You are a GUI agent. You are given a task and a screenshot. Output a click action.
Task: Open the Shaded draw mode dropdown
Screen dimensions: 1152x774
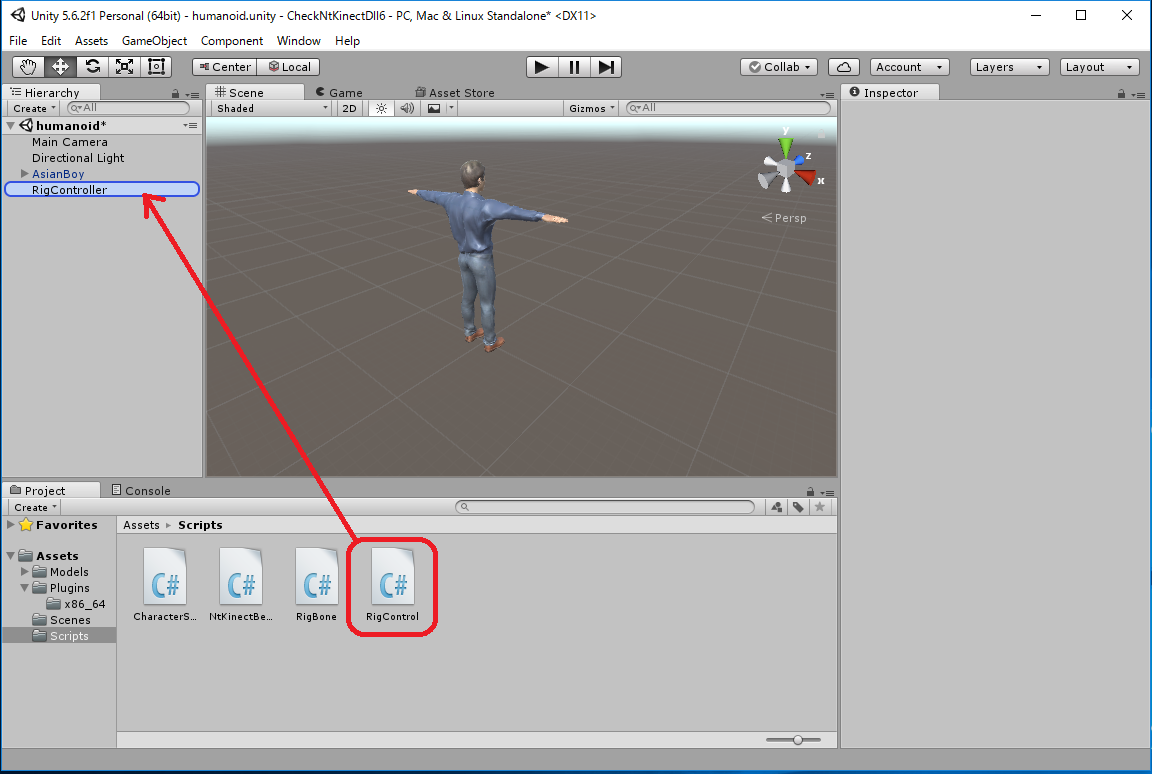tap(271, 108)
